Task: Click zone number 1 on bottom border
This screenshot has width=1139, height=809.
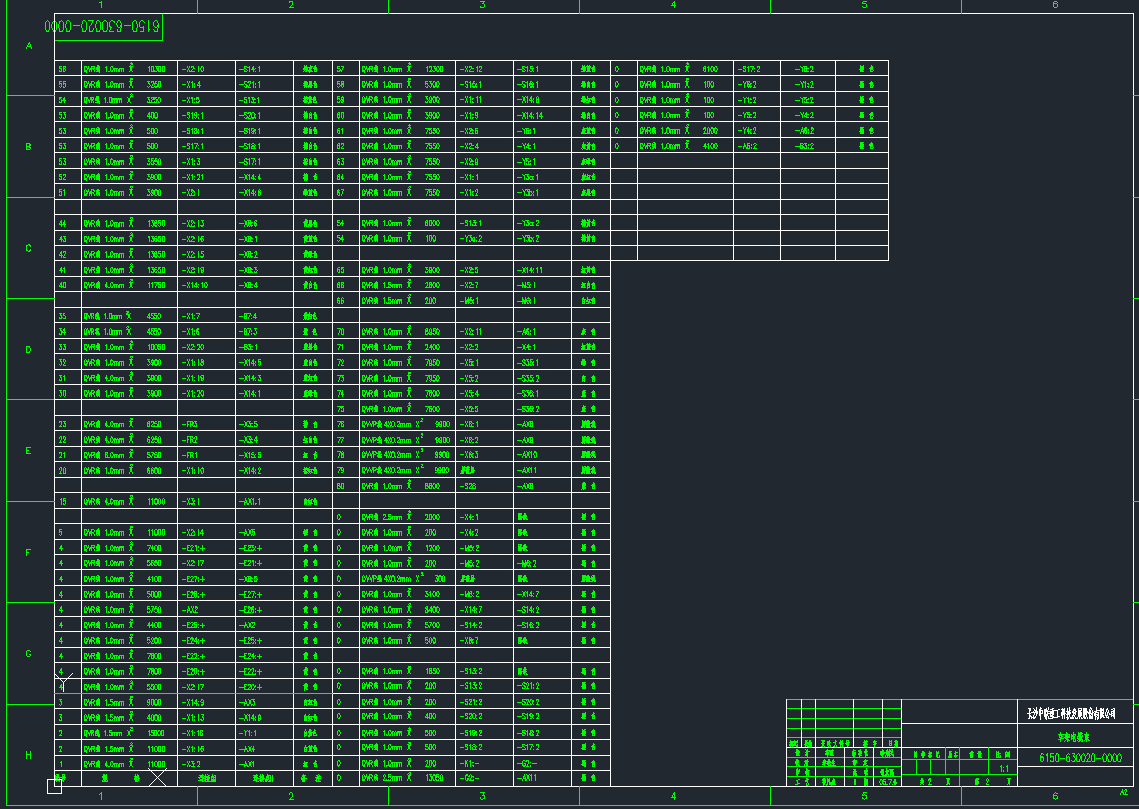Action: tap(101, 796)
